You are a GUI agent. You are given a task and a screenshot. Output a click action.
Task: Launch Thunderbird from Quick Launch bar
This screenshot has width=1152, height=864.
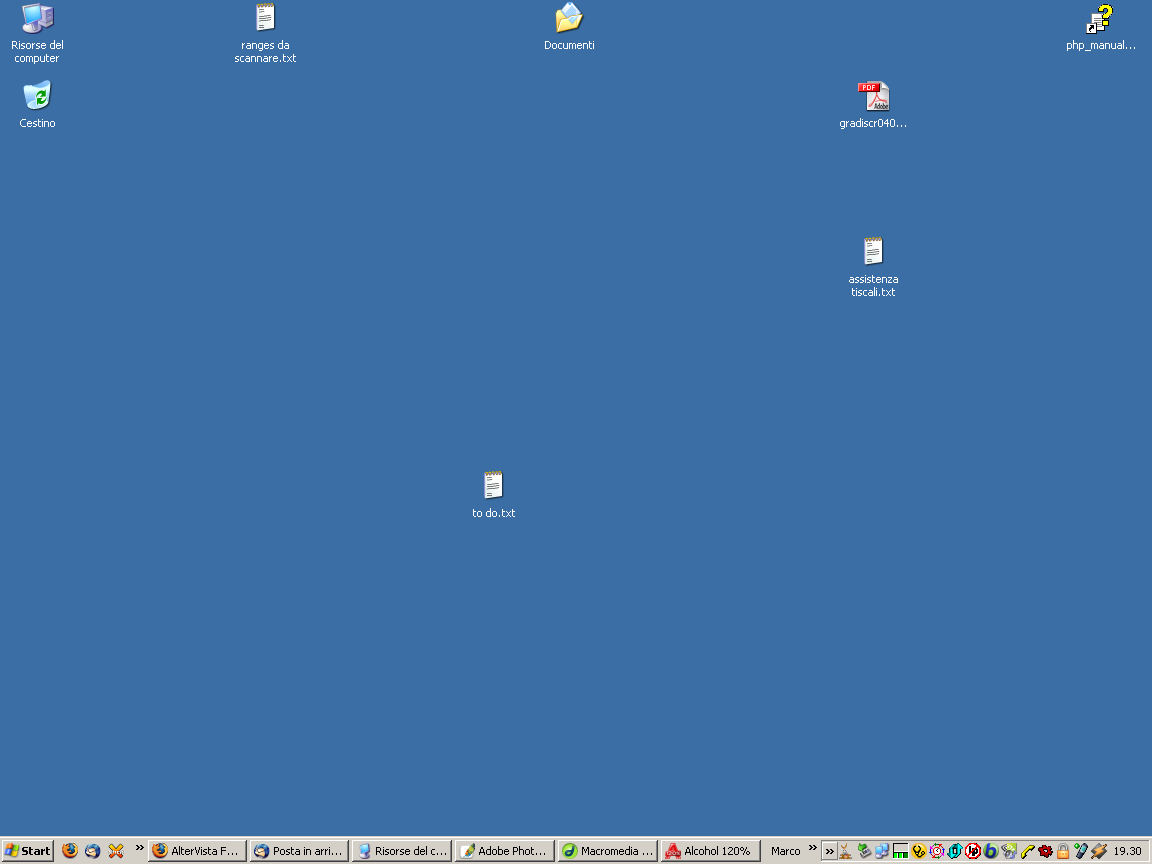[93, 851]
